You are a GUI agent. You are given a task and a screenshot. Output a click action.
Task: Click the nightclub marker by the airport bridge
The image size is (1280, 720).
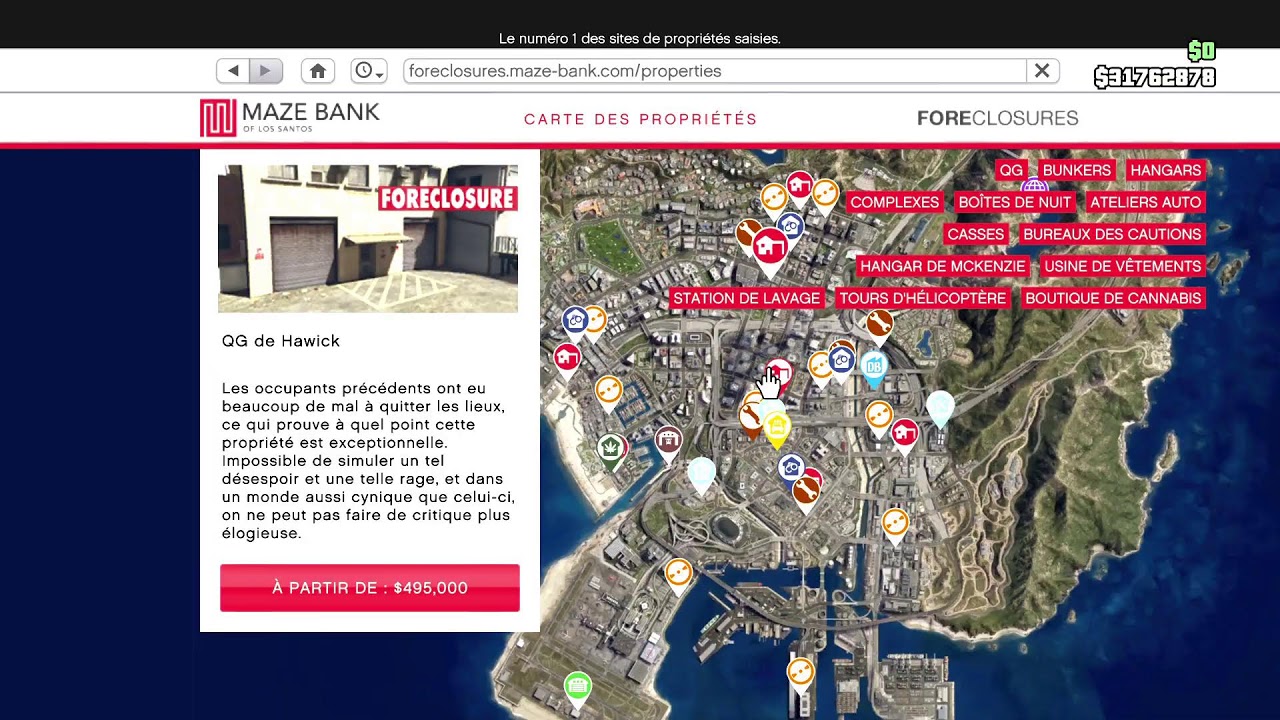pos(678,575)
